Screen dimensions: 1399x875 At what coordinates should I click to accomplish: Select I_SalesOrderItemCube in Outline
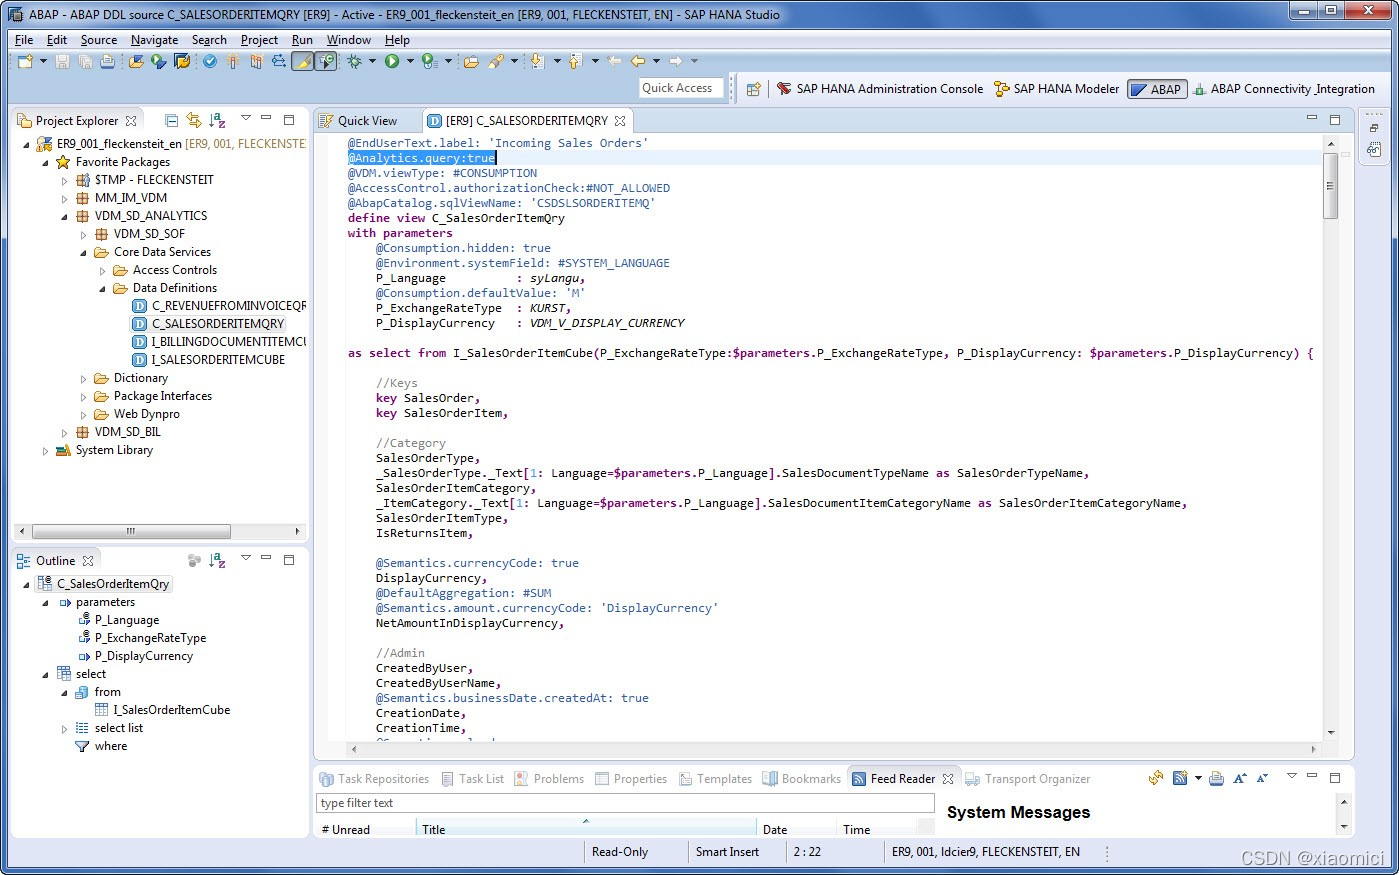(x=162, y=710)
